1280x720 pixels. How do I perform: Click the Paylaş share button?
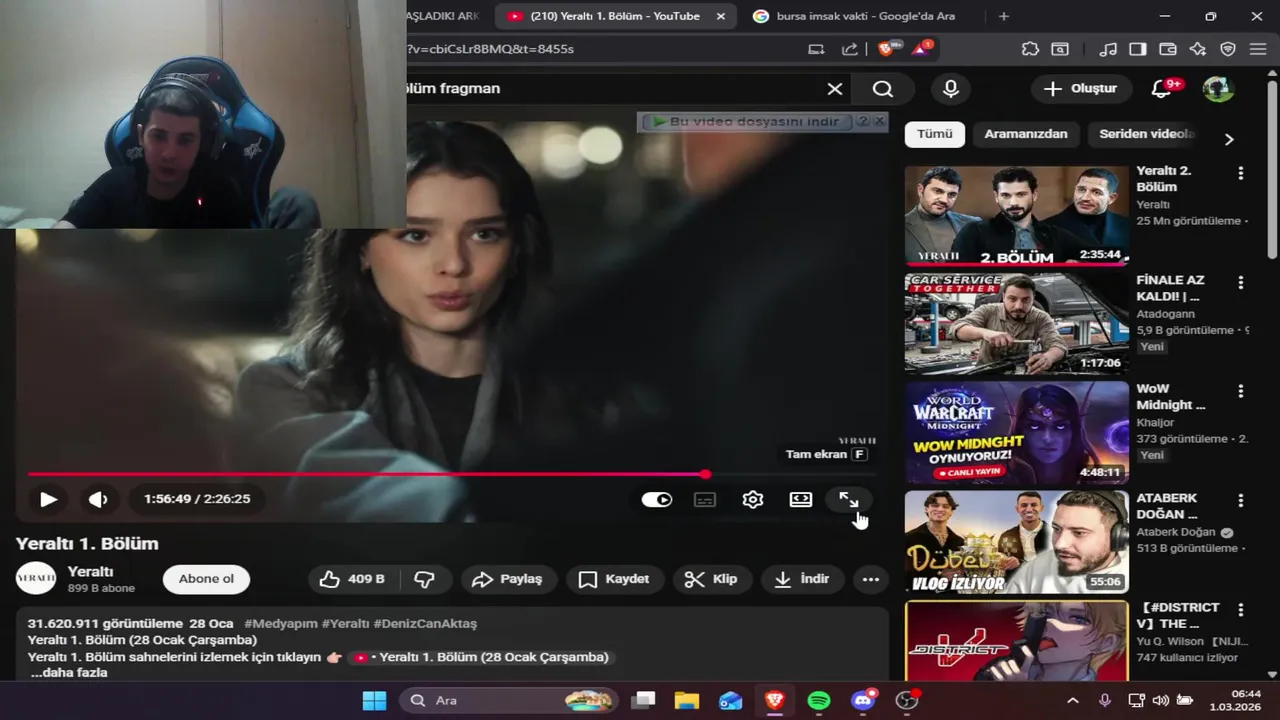tap(507, 579)
